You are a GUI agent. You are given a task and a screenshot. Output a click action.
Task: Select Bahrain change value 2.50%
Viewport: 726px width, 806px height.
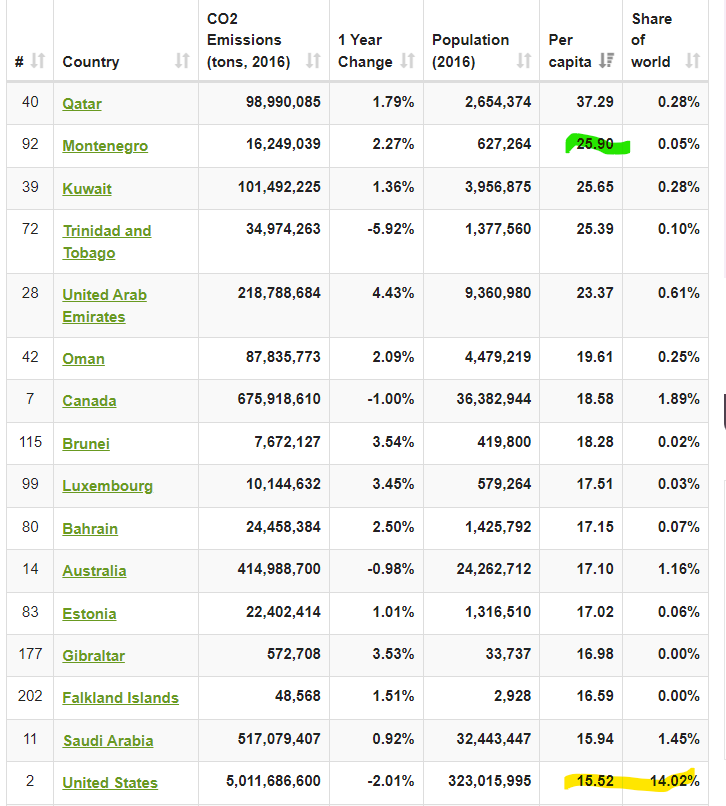point(393,527)
